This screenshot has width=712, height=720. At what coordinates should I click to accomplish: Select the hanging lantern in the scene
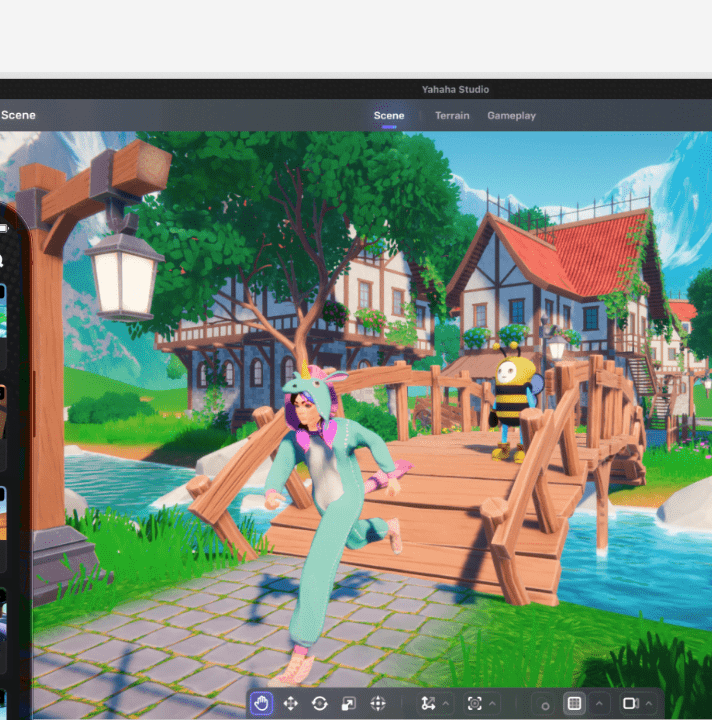(123, 274)
